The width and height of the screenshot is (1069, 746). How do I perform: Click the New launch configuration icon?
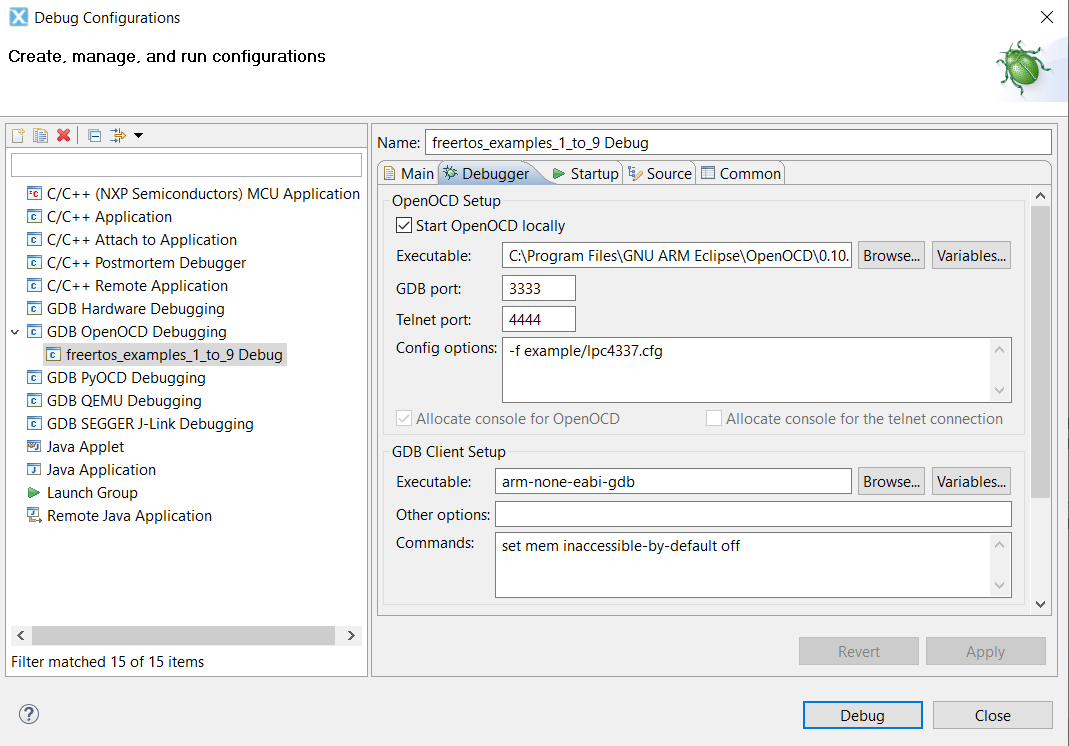coord(18,135)
